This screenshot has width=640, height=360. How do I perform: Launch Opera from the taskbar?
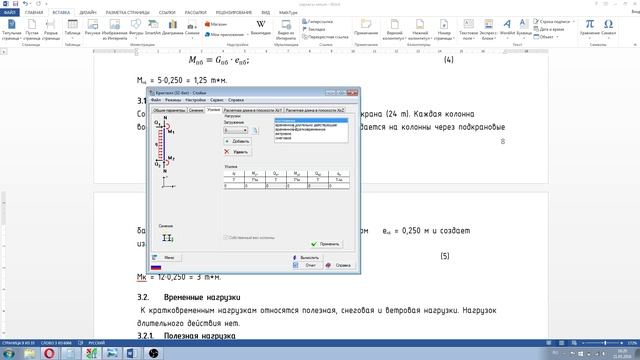(x=49, y=353)
